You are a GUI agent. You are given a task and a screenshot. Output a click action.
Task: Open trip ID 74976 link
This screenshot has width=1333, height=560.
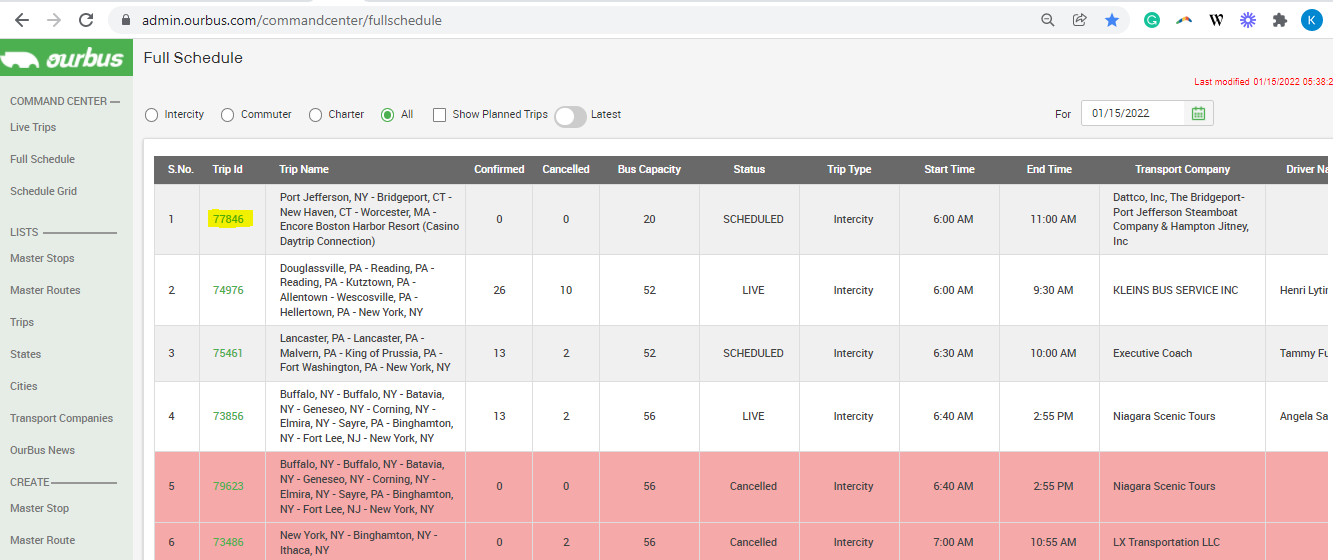coord(228,290)
